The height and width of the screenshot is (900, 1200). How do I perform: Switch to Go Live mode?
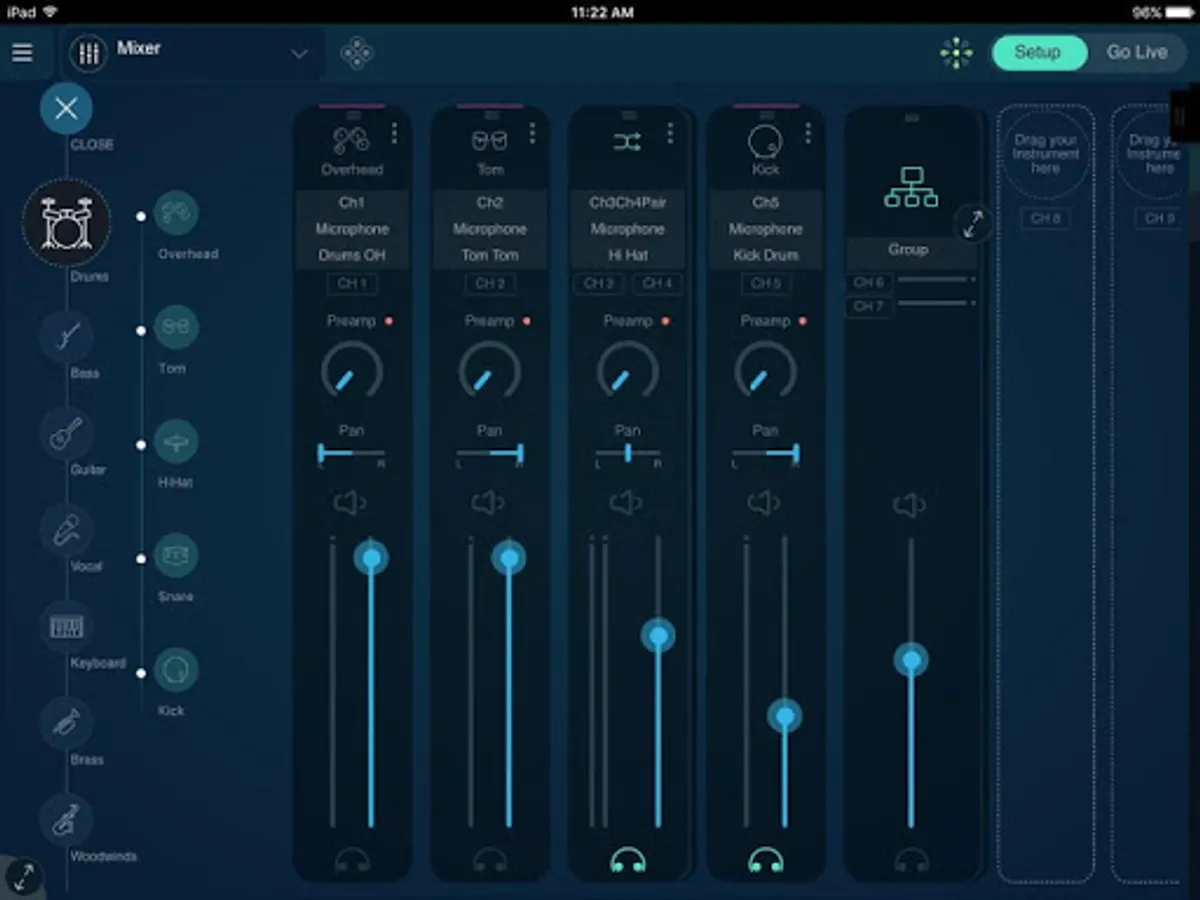click(x=1137, y=52)
